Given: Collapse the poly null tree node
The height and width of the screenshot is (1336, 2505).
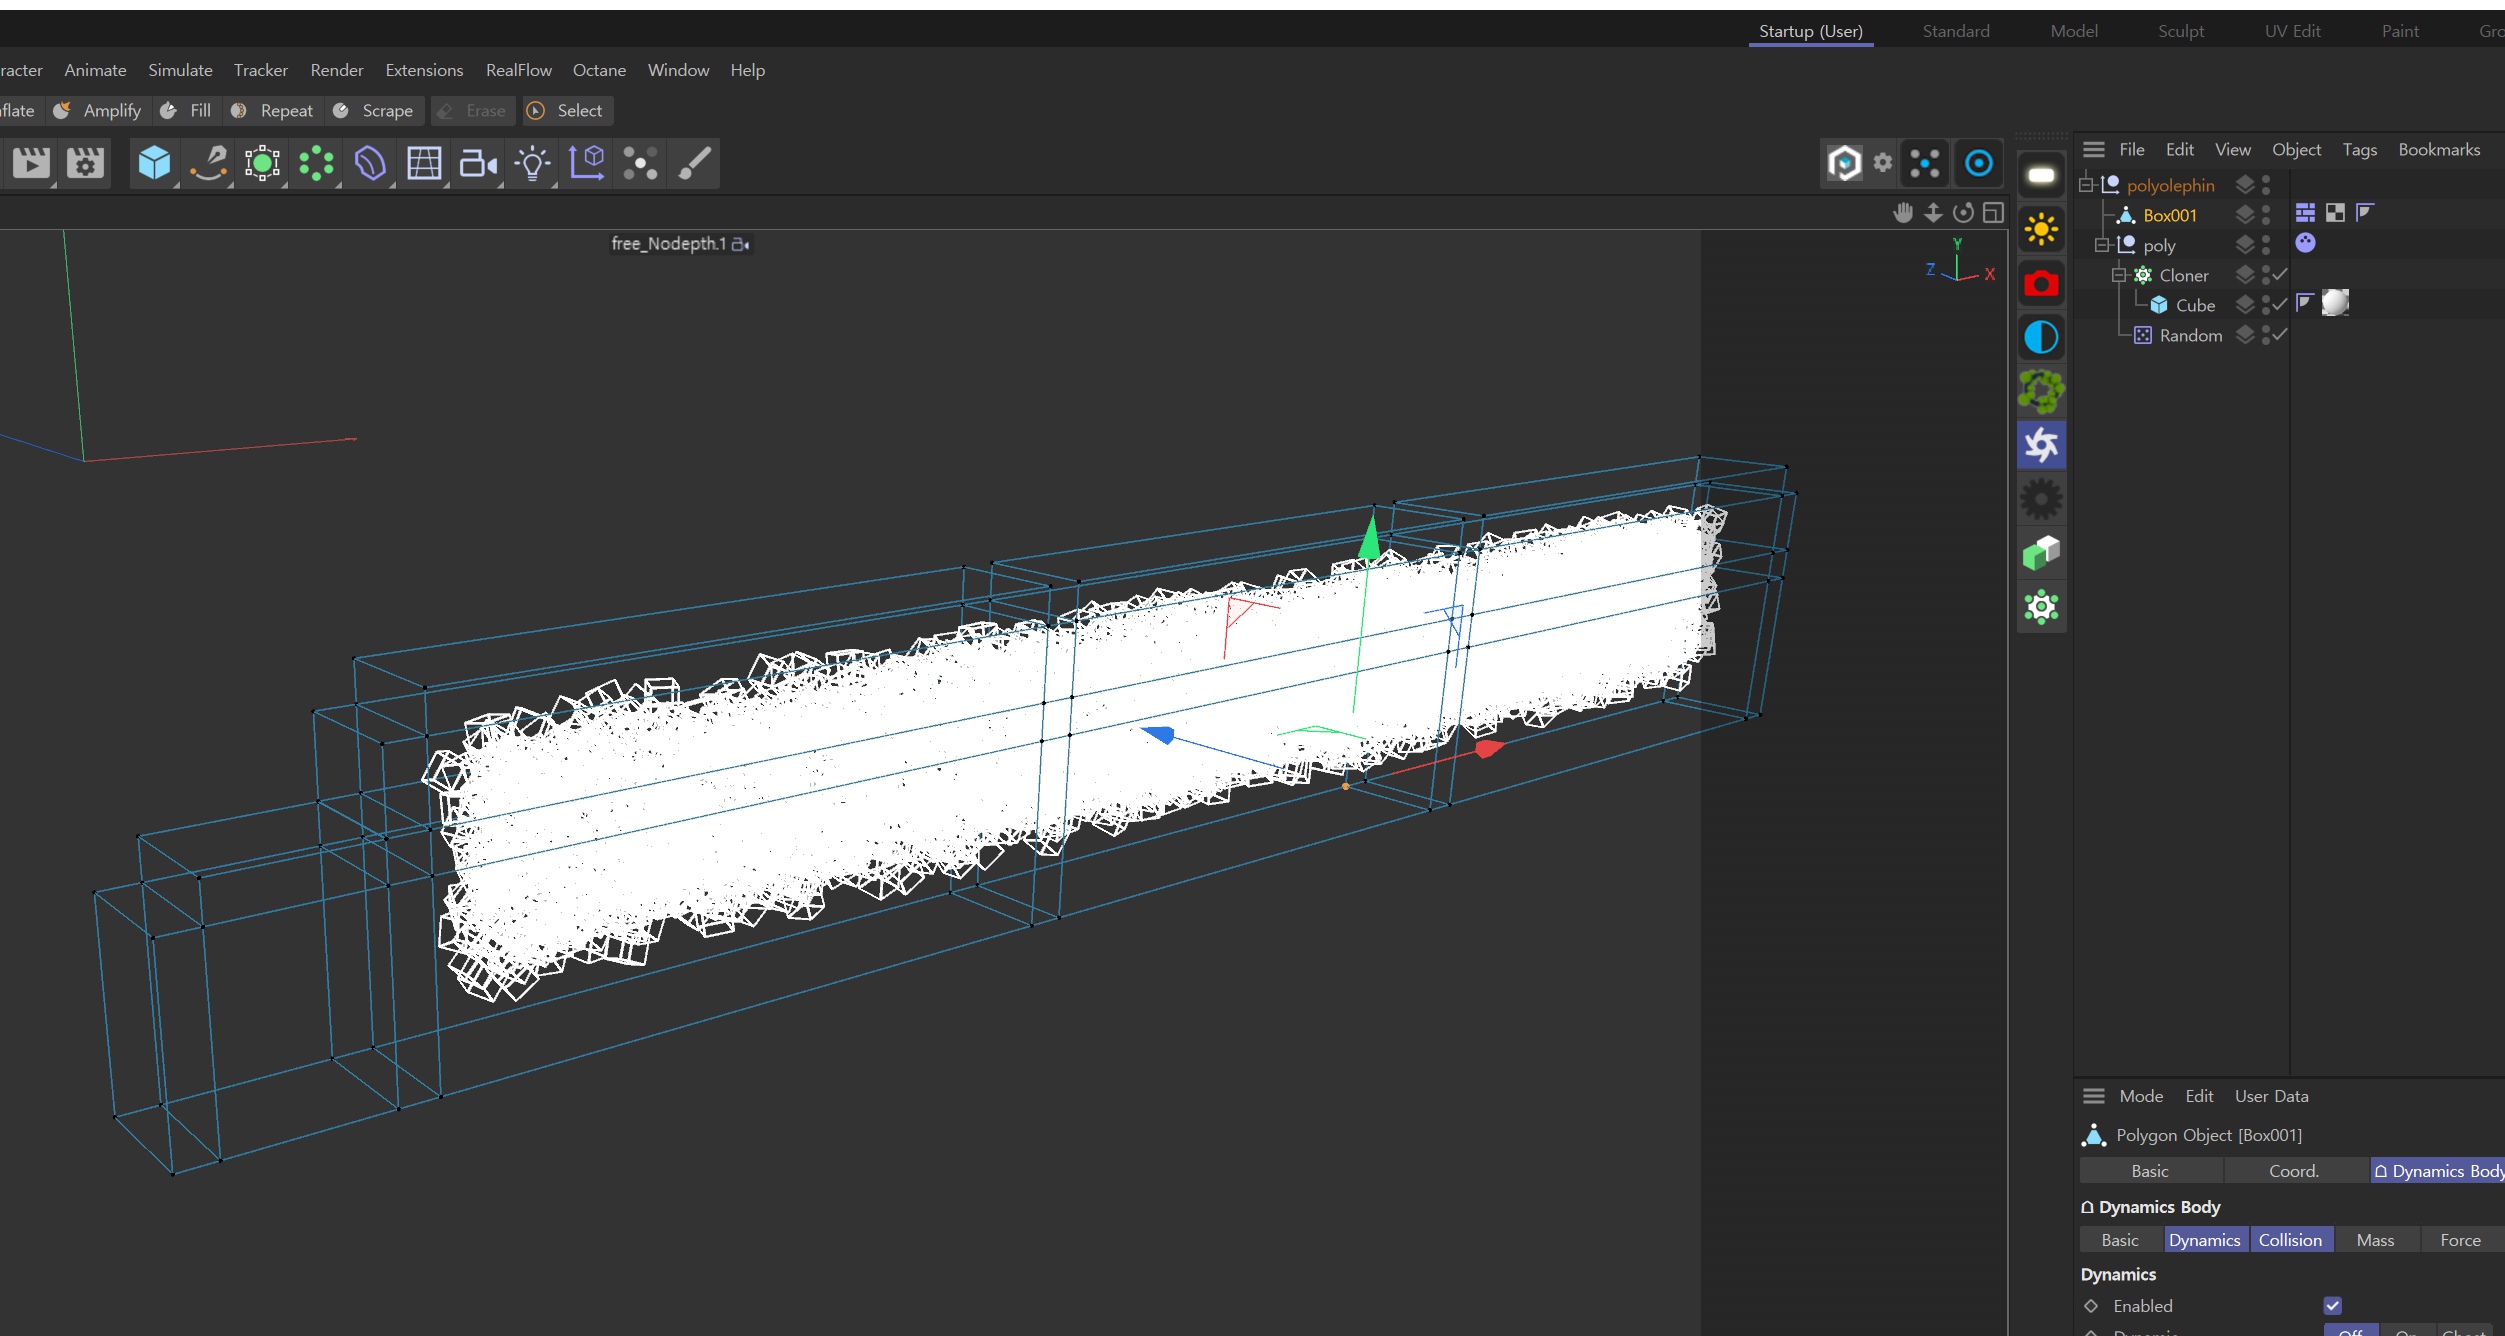Looking at the screenshot, I should tap(2102, 245).
